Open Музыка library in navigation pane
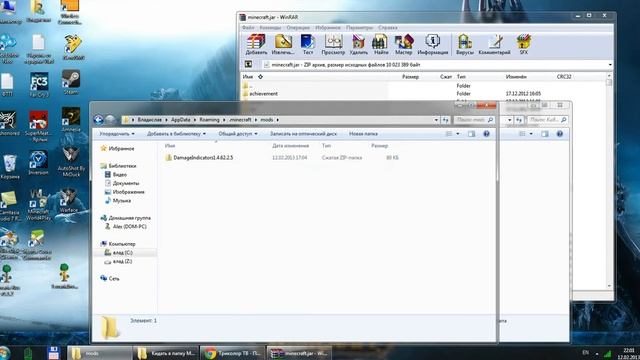This screenshot has height=360, width=640. 118,201
